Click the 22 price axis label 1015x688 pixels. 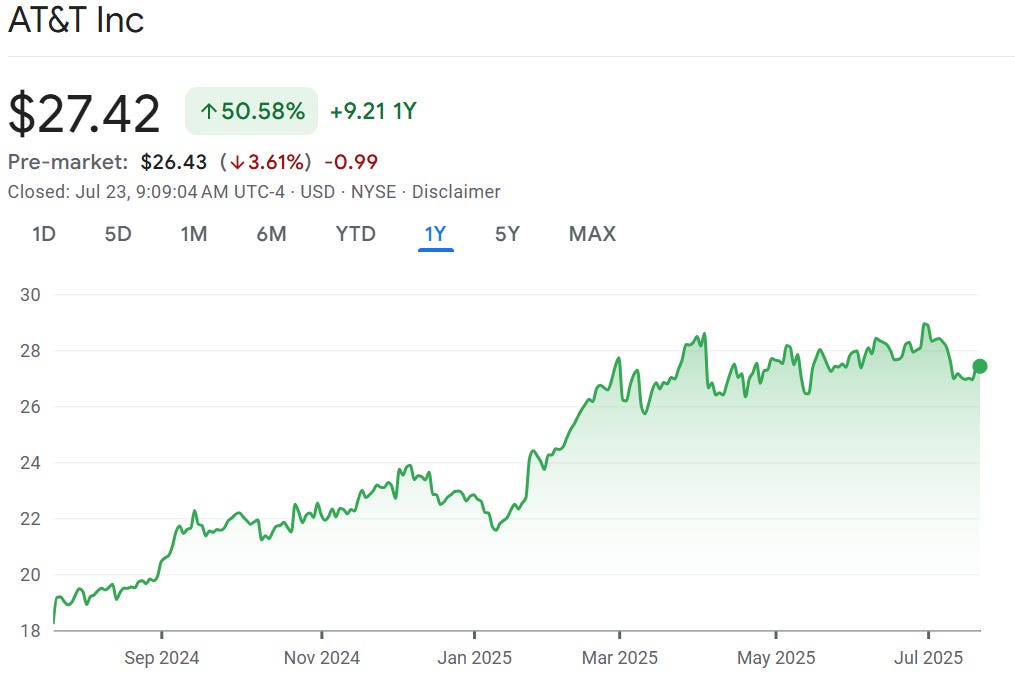point(30,519)
